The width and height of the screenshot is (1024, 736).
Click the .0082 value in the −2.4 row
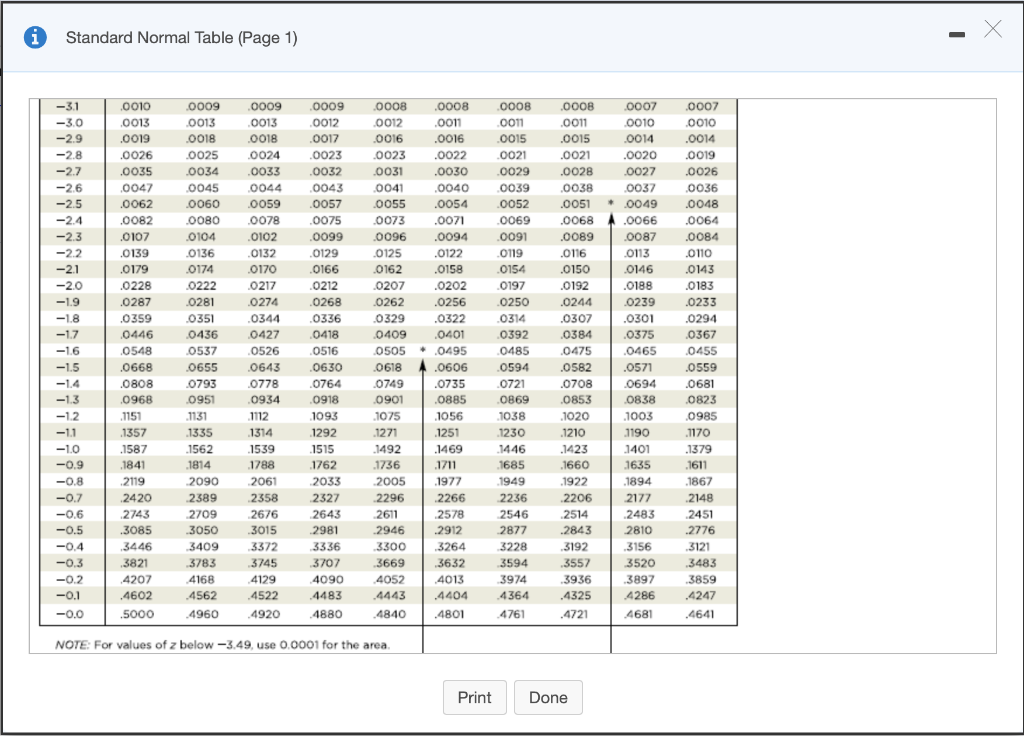(136, 221)
